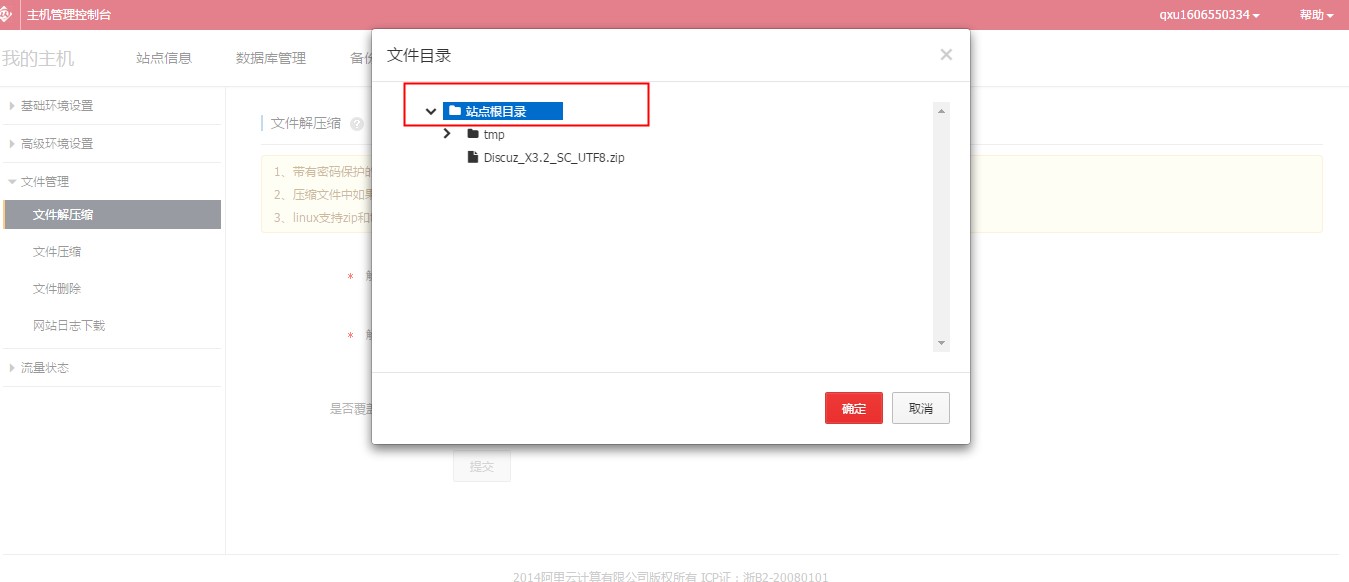The image size is (1349, 582).
Task: Switch to the 数据库管理 tab
Action: click(x=271, y=58)
